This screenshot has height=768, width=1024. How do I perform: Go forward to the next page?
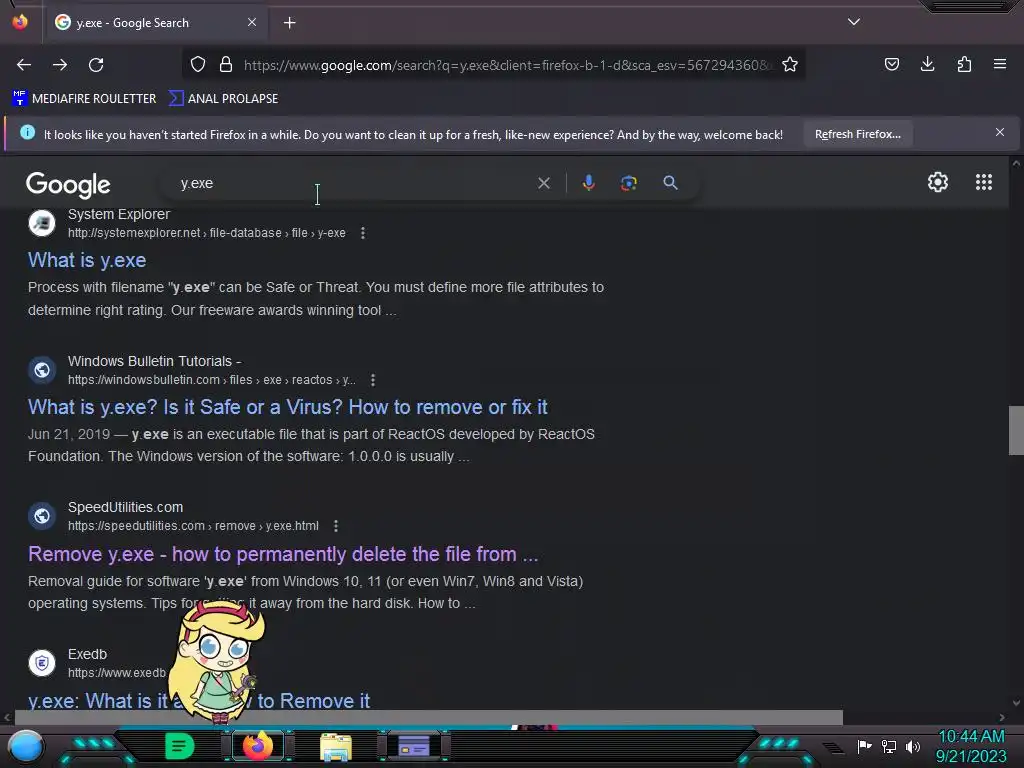60,65
